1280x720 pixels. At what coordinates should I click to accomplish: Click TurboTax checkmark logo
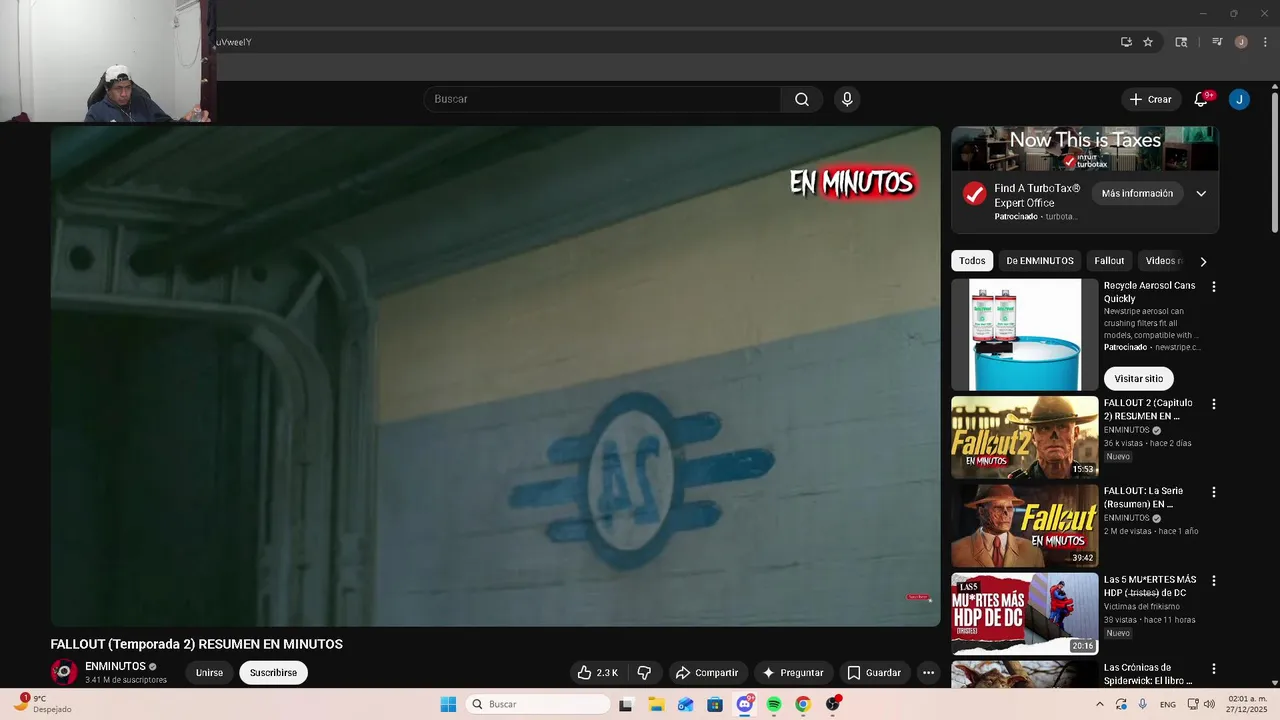click(974, 194)
